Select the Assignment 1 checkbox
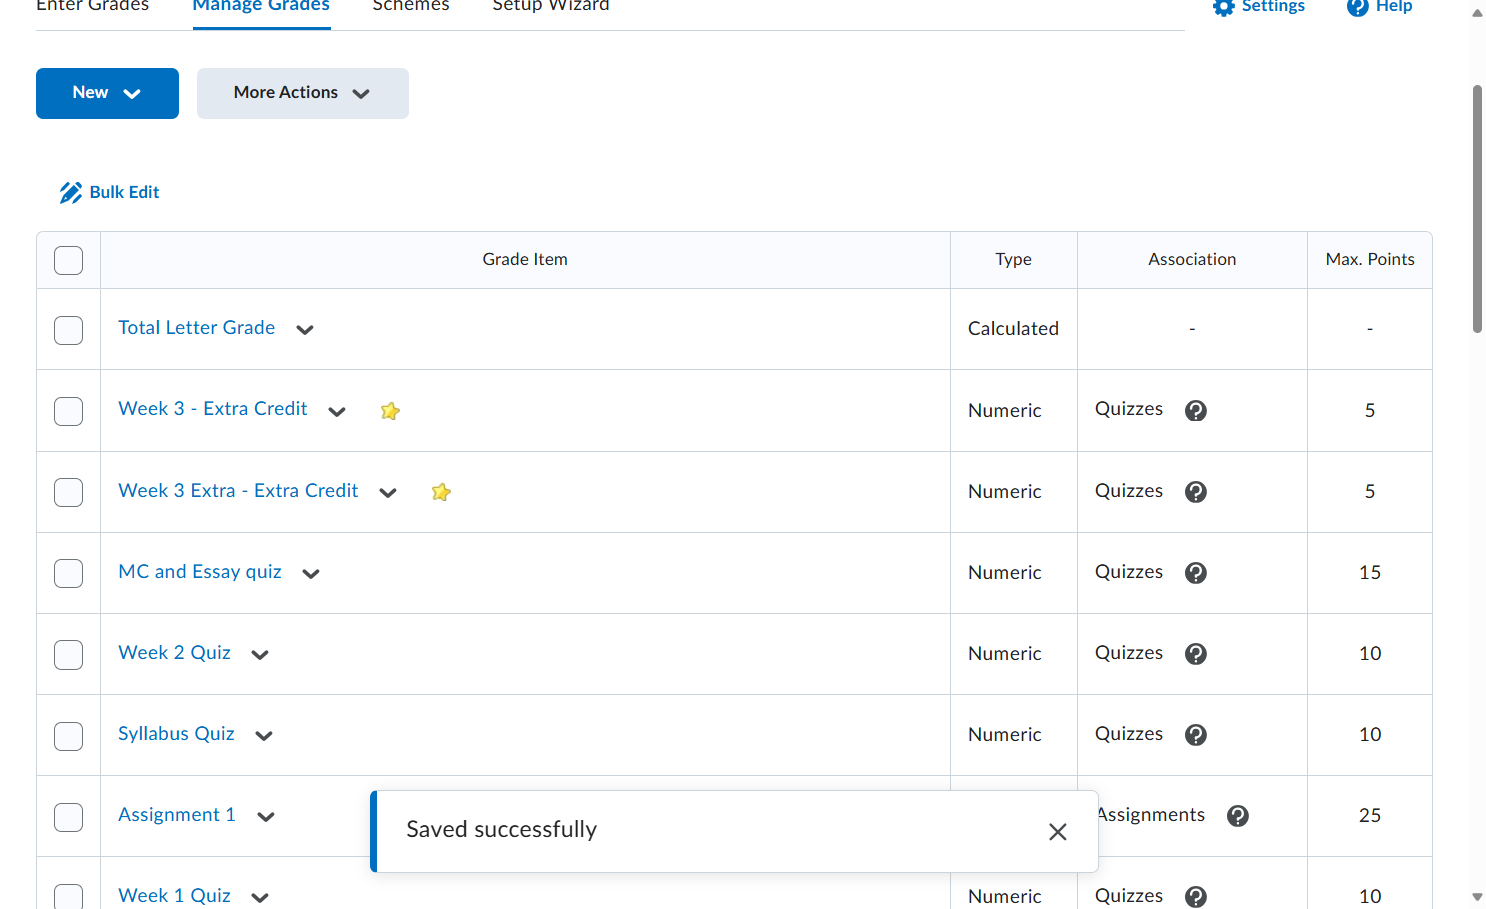Image resolution: width=1486 pixels, height=909 pixels. [68, 817]
